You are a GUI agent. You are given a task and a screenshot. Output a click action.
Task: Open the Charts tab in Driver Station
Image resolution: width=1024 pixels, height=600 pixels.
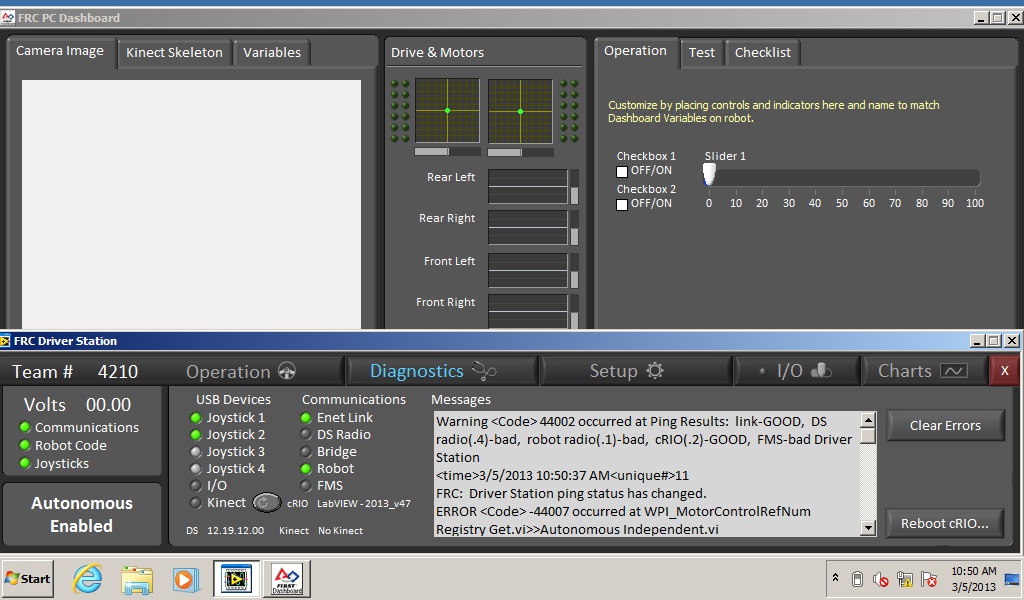tap(925, 371)
